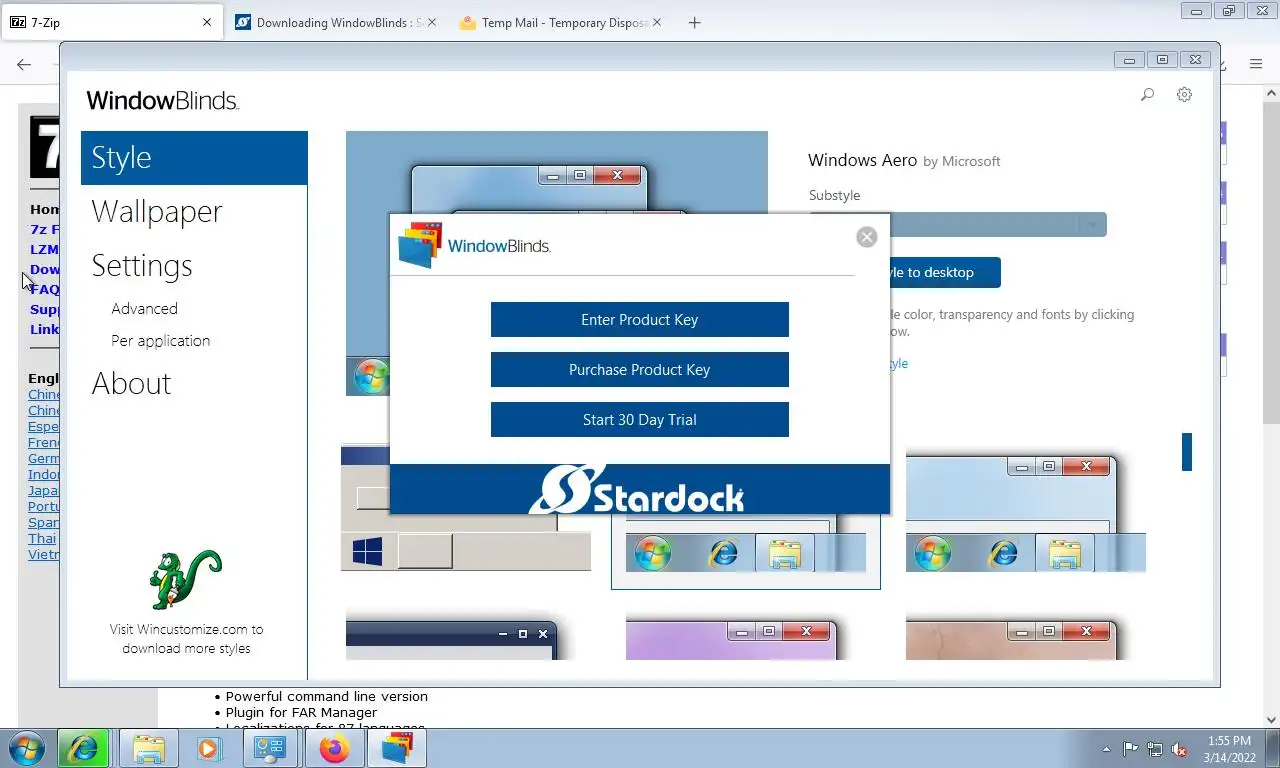Open Per application settings
The image size is (1280, 768).
coord(161,341)
